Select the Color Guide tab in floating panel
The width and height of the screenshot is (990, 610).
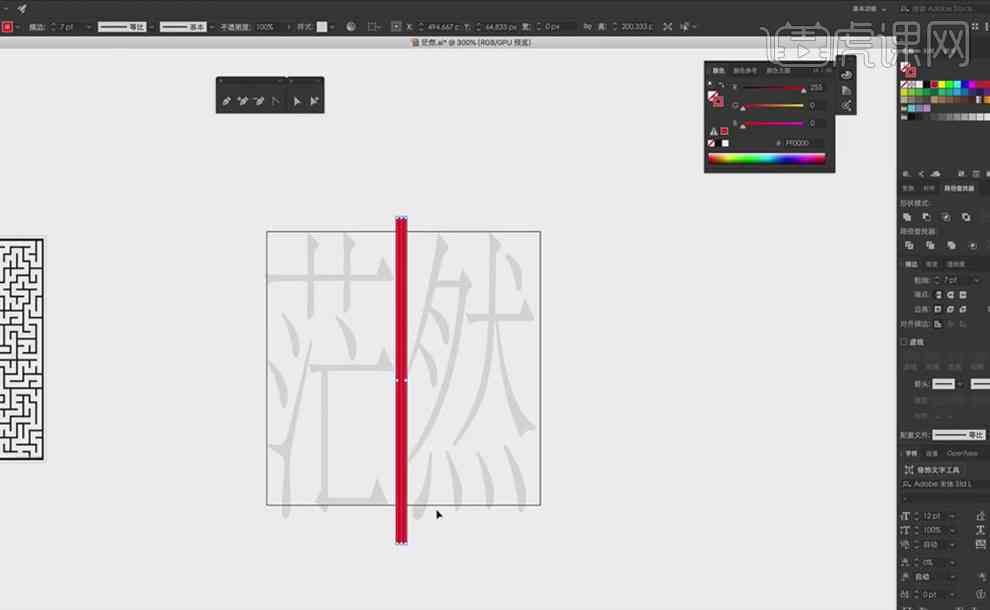pos(745,71)
